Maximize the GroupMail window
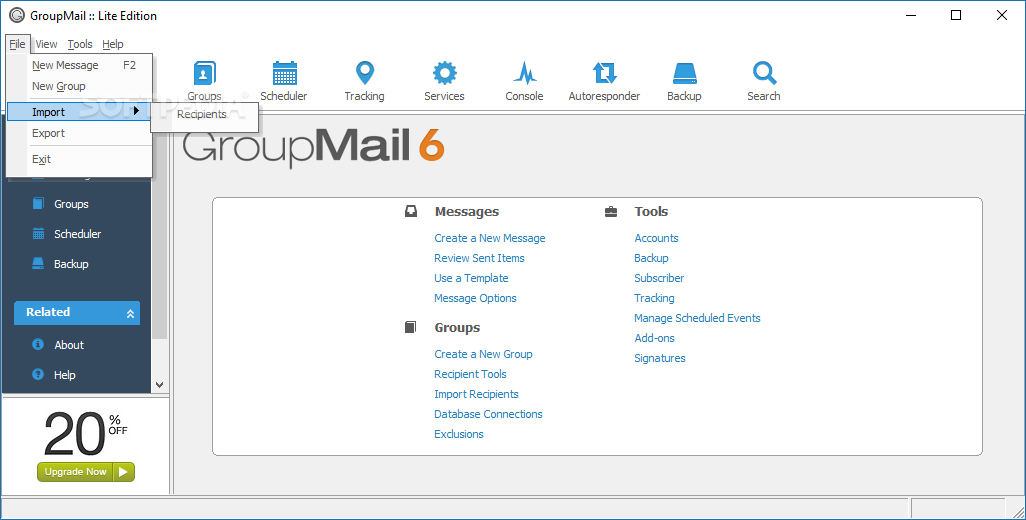1026x520 pixels. coord(956,15)
